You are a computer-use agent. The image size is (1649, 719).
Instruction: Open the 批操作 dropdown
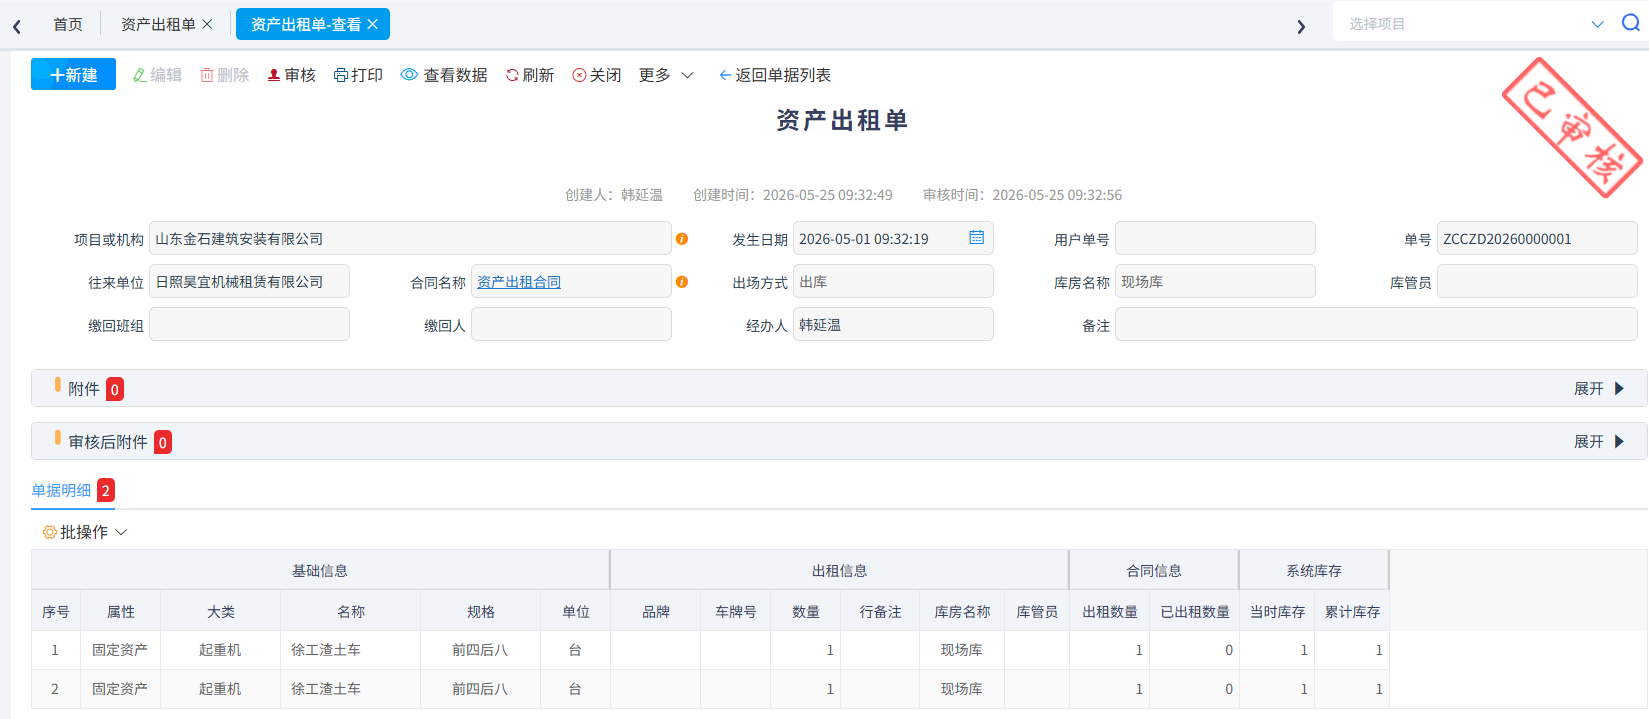tap(85, 532)
